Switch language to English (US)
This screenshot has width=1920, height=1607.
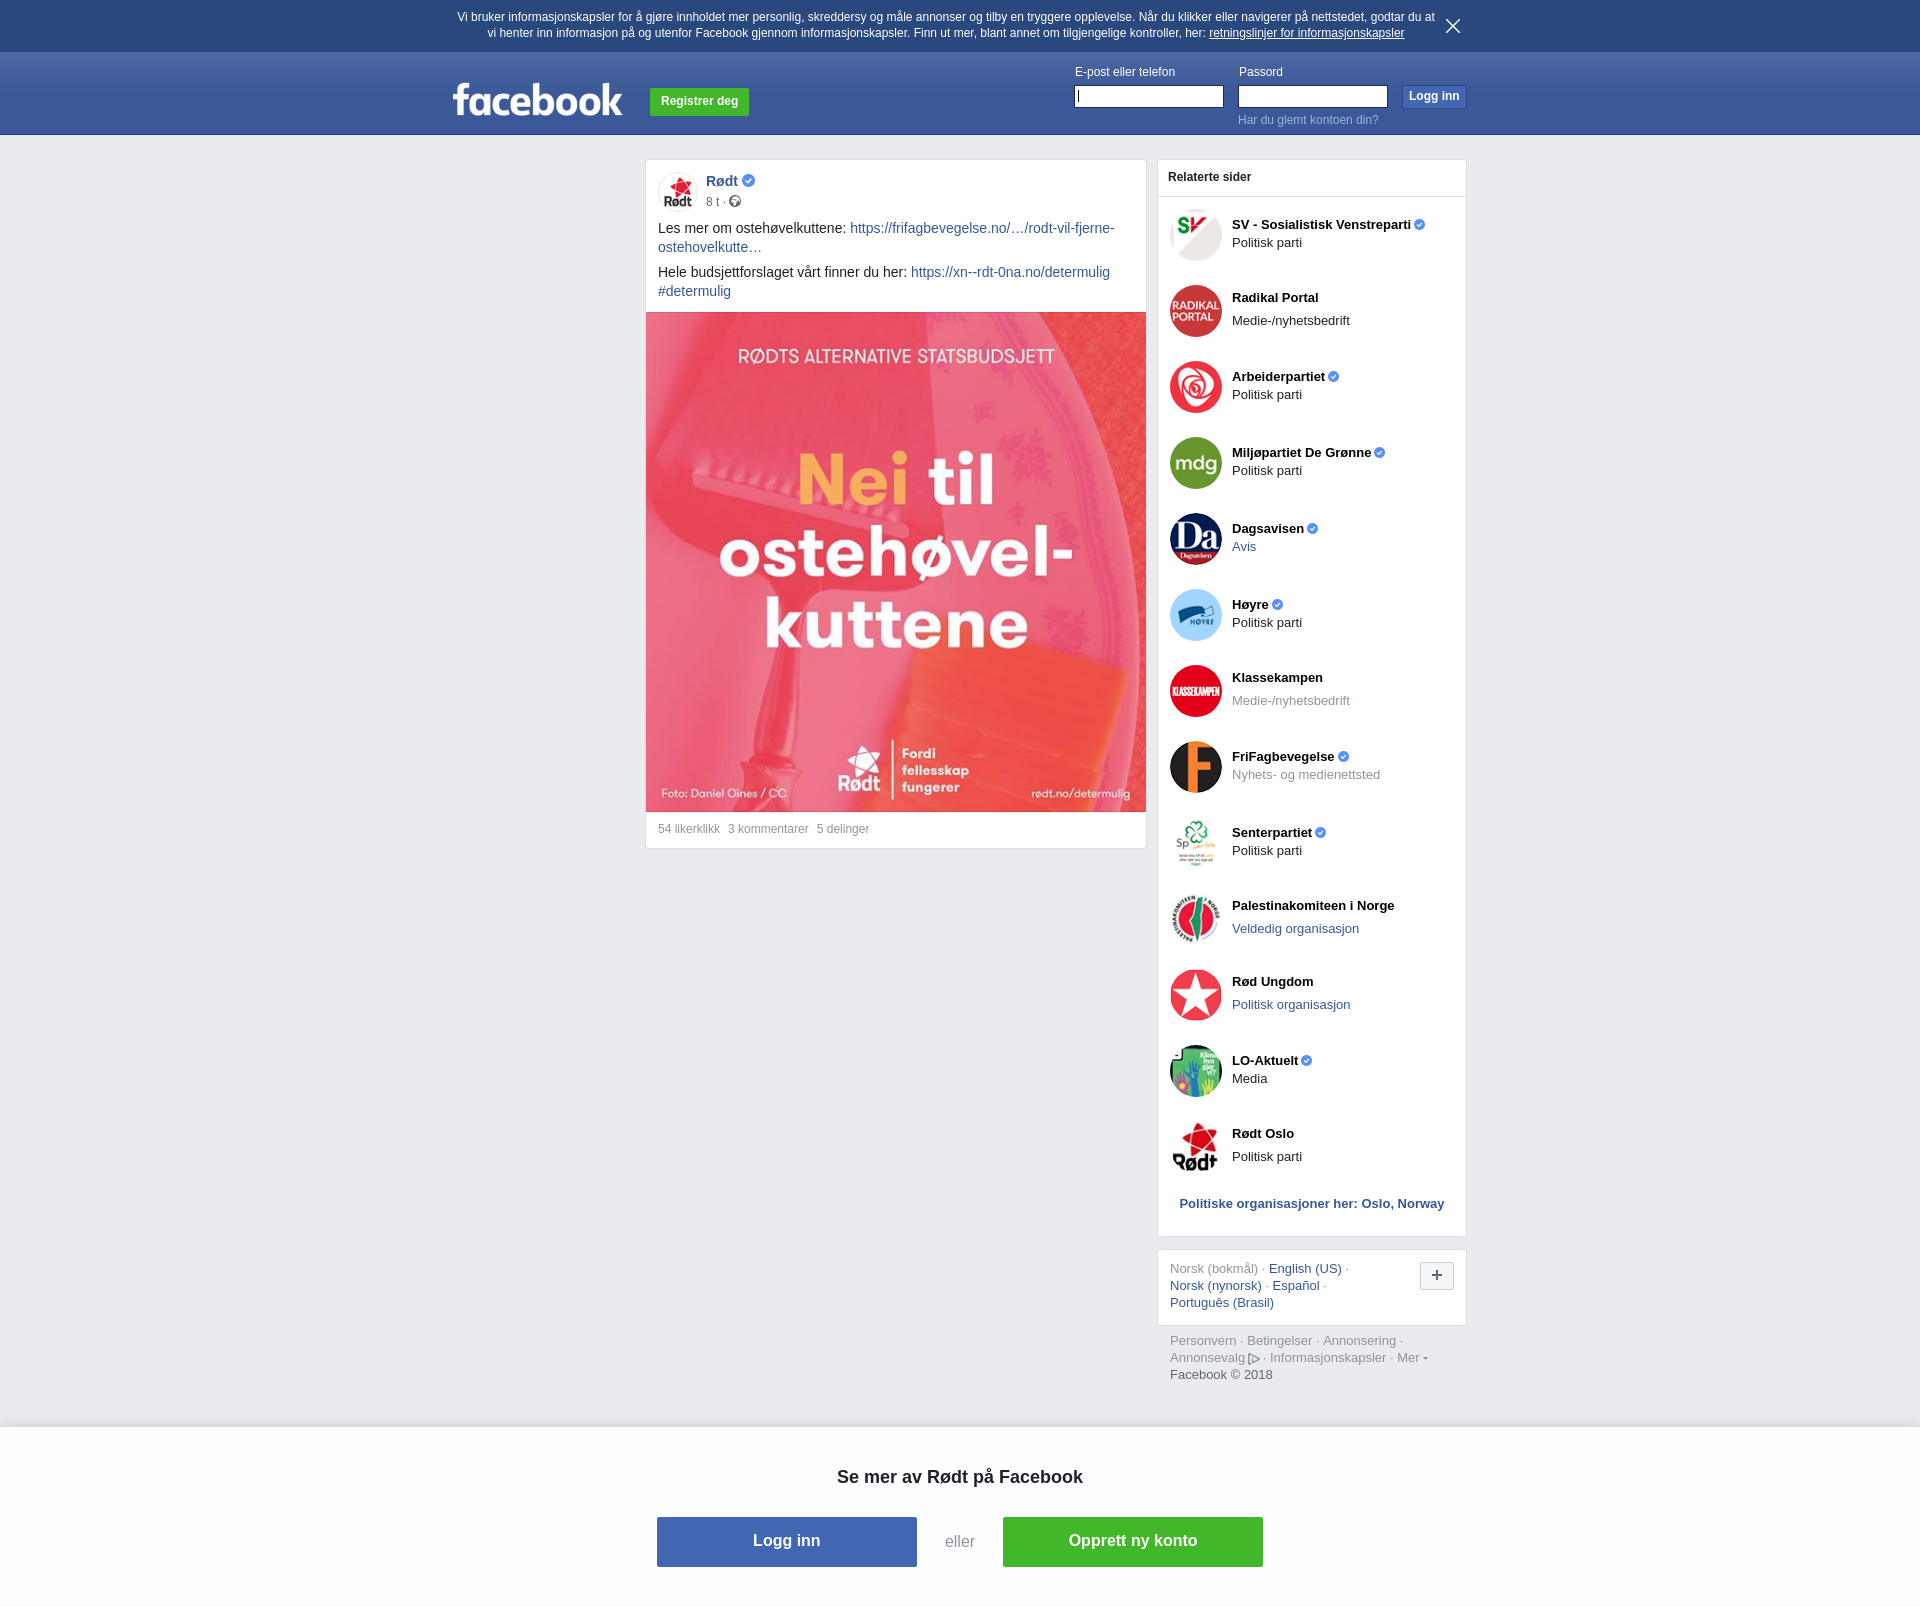pos(1305,1269)
